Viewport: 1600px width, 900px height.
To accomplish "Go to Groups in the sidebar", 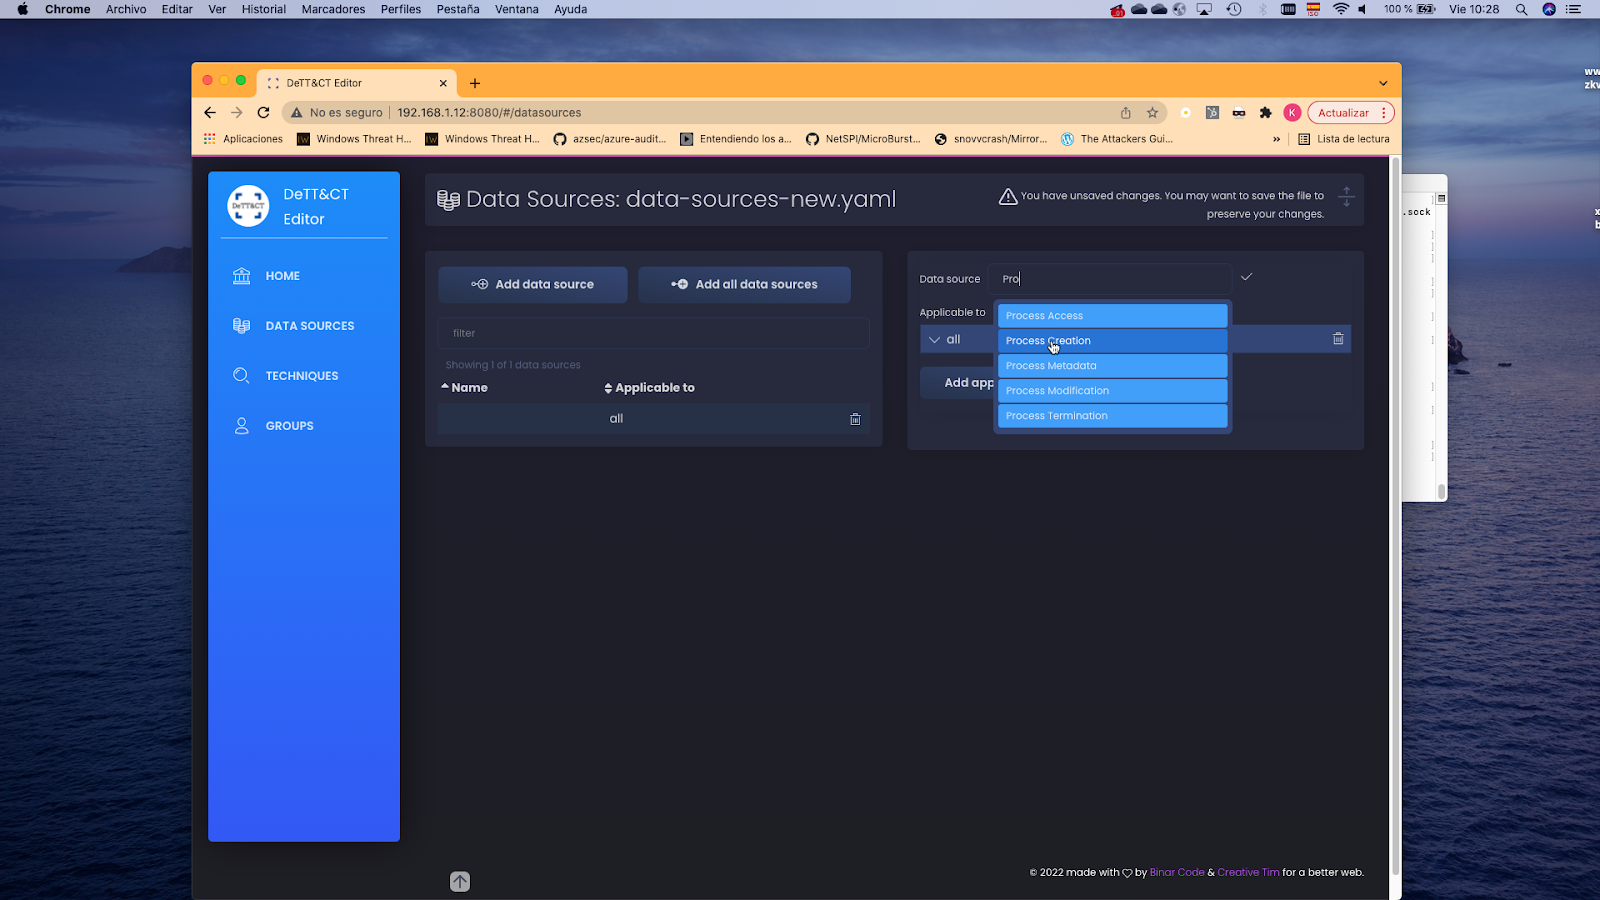I will [x=289, y=426].
